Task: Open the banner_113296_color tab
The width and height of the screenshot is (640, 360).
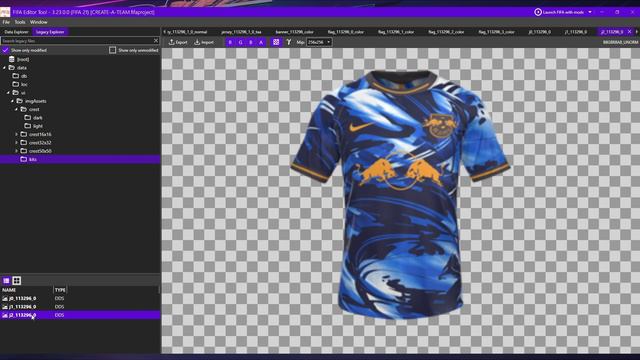Action: click(x=294, y=32)
